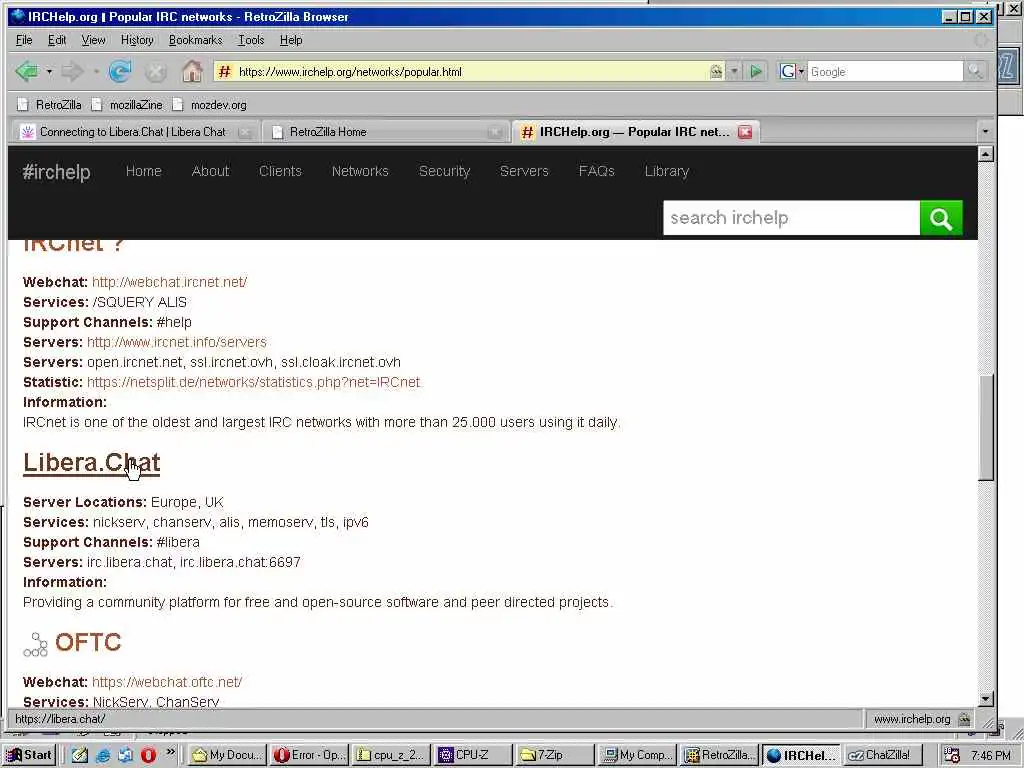Click the Opera quick launch icon
The width and height of the screenshot is (1024, 768).
pos(148,755)
